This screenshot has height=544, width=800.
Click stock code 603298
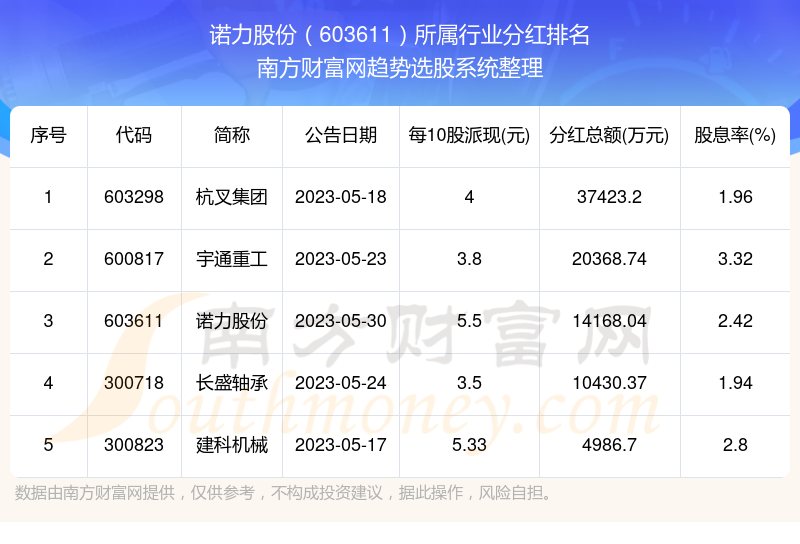click(x=134, y=197)
